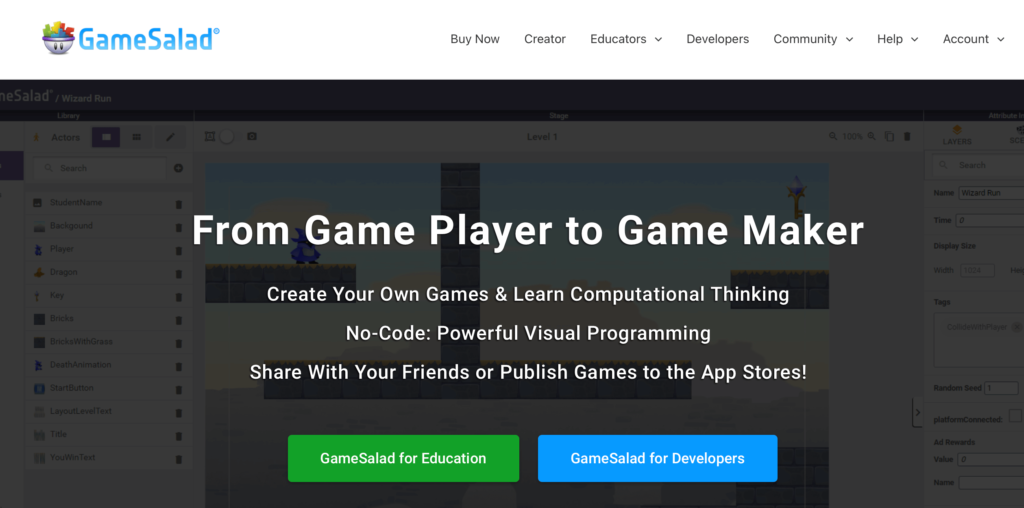The image size is (1024, 508).
Task: Open the Developers page
Action: click(x=717, y=39)
